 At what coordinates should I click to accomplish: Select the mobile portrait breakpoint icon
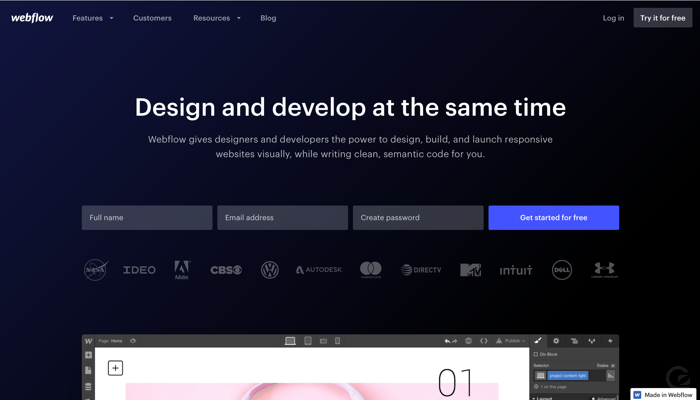tap(338, 341)
